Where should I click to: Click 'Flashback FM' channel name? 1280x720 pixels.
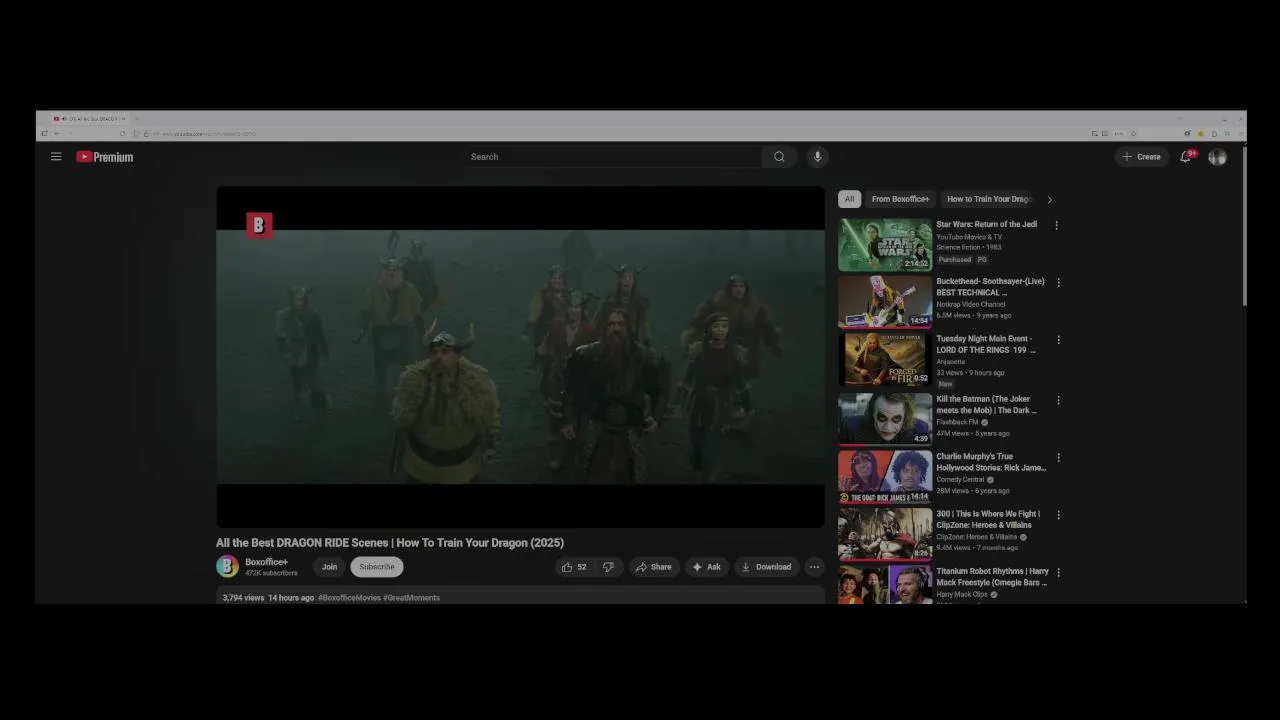957,422
